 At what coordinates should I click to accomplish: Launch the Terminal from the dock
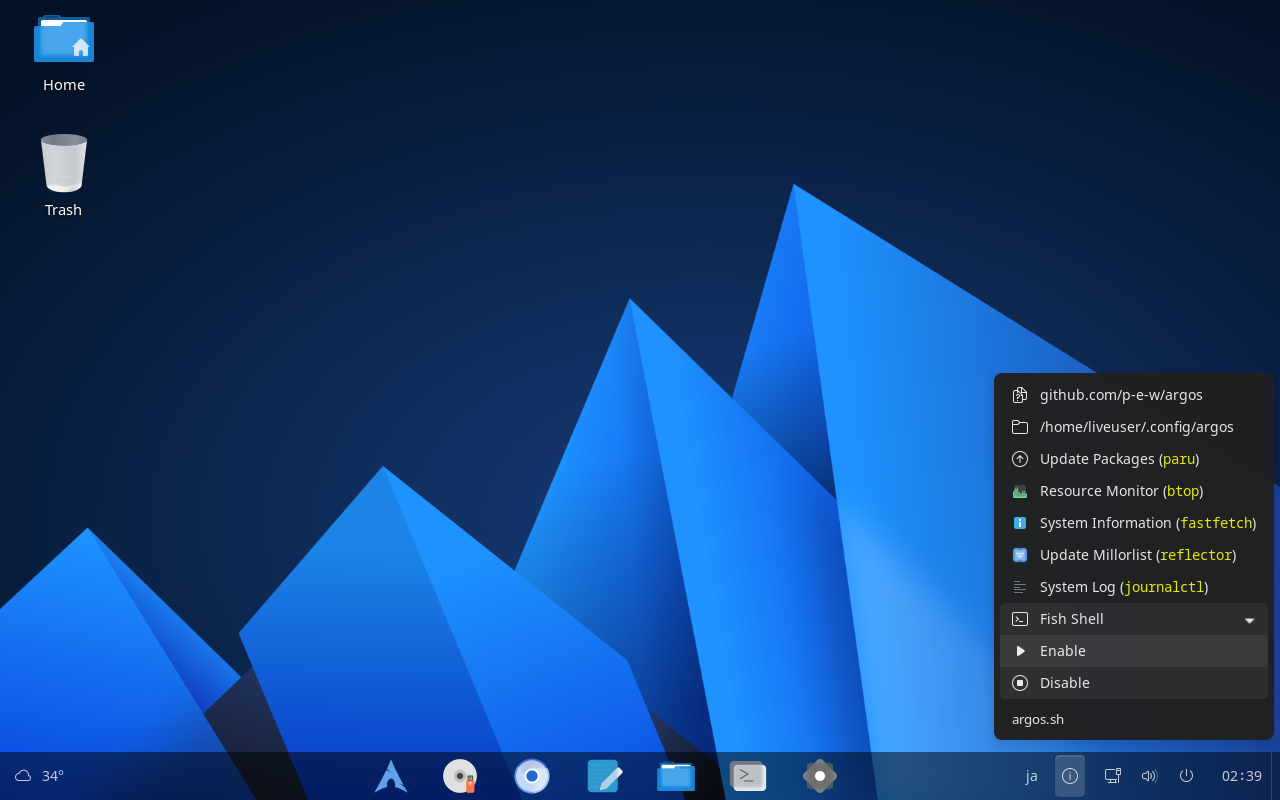[748, 776]
